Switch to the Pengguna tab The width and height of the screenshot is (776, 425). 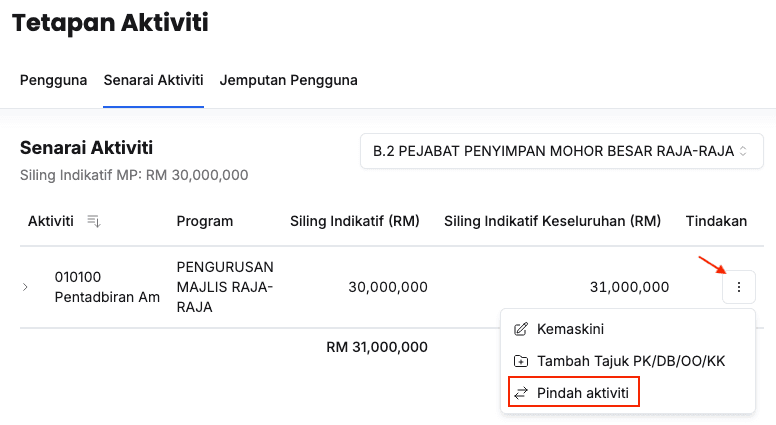tap(54, 80)
